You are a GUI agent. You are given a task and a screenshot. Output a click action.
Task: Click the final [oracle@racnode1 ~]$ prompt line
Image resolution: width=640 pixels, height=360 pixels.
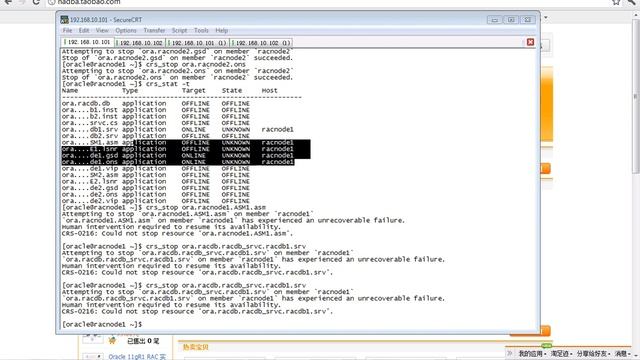(x=102, y=324)
